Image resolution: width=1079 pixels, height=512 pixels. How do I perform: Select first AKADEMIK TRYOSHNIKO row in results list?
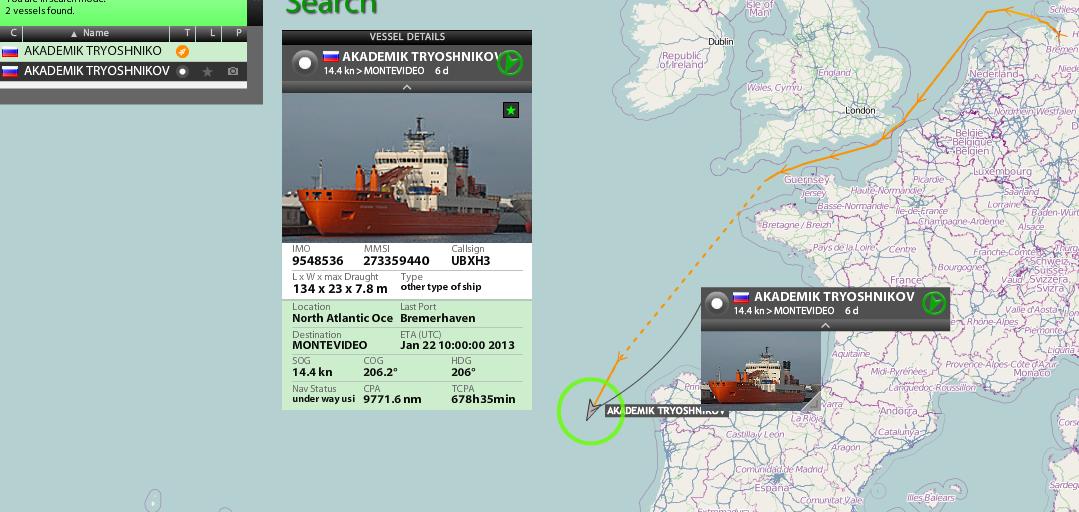tap(123, 51)
